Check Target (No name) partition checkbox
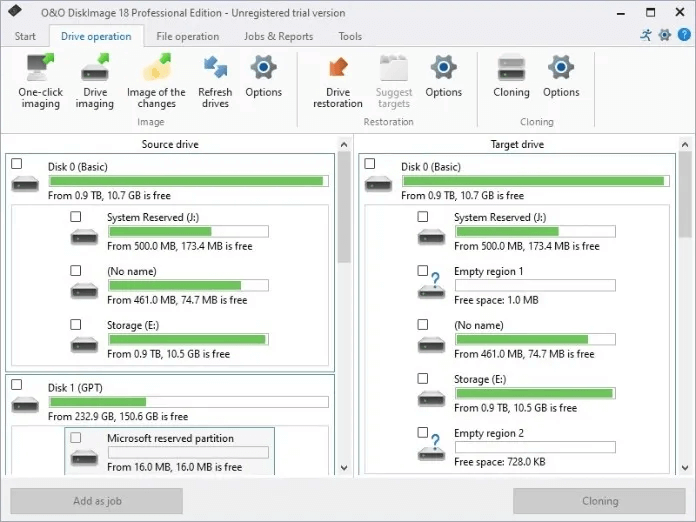The width and height of the screenshot is (696, 522). [423, 324]
